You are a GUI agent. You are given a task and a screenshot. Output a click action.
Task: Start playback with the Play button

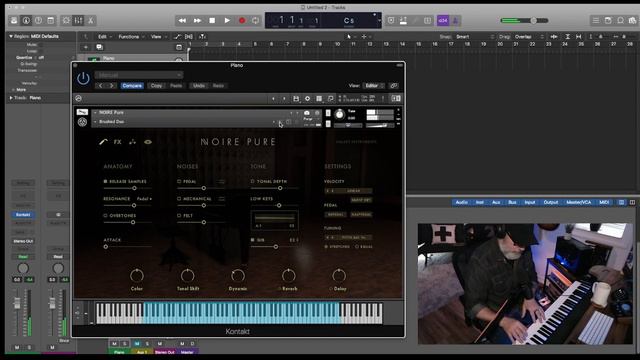pos(227,20)
